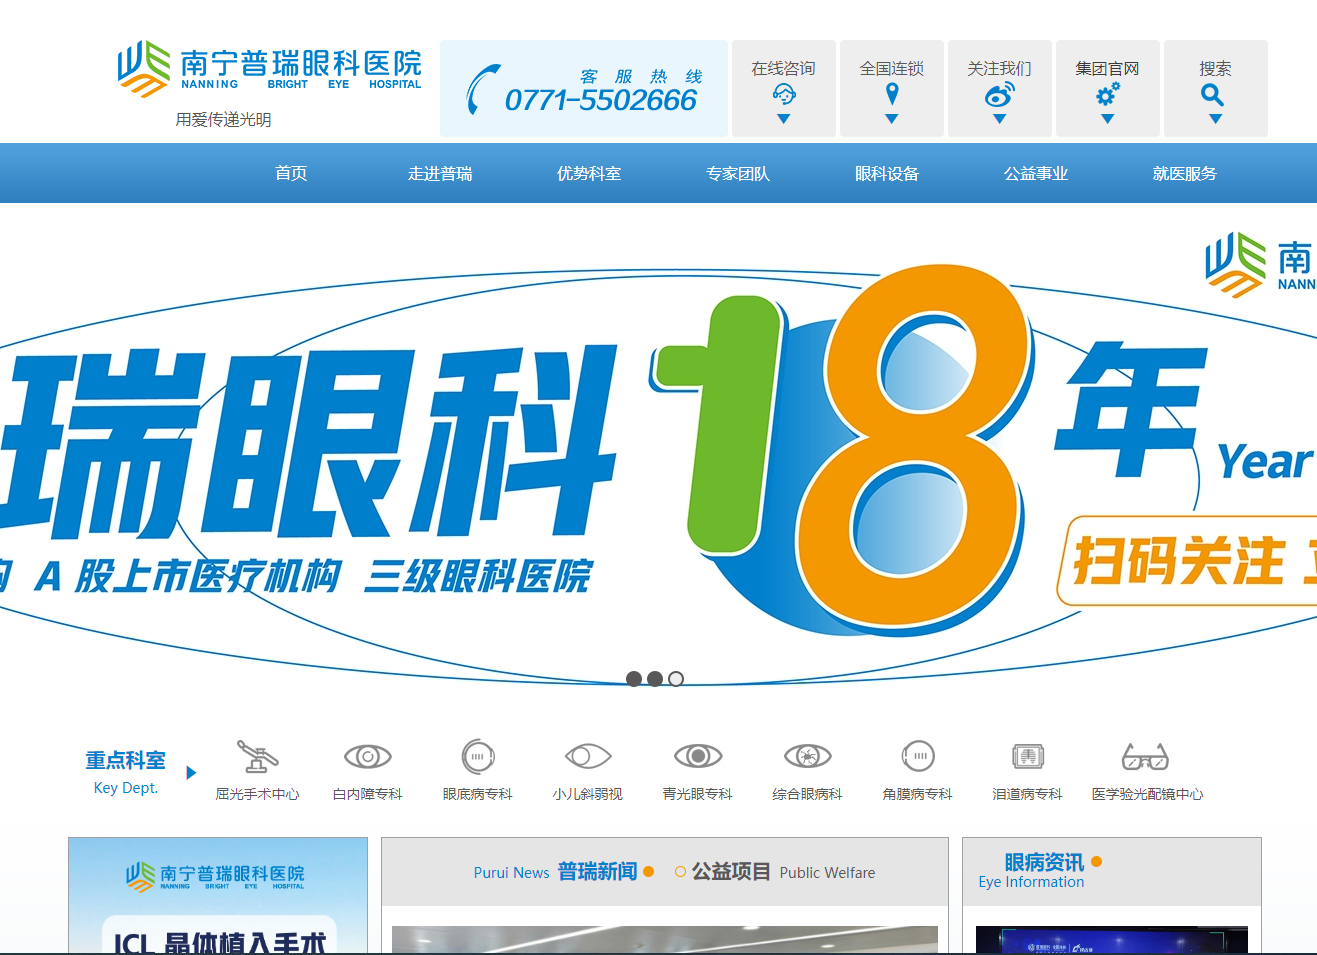
Task: Click the 小儿斜弱视 text link
Action: point(588,794)
